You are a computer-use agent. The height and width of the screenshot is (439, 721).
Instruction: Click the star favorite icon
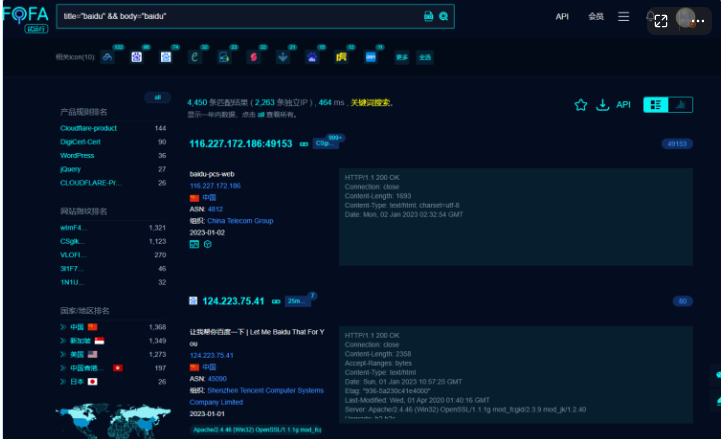click(581, 105)
